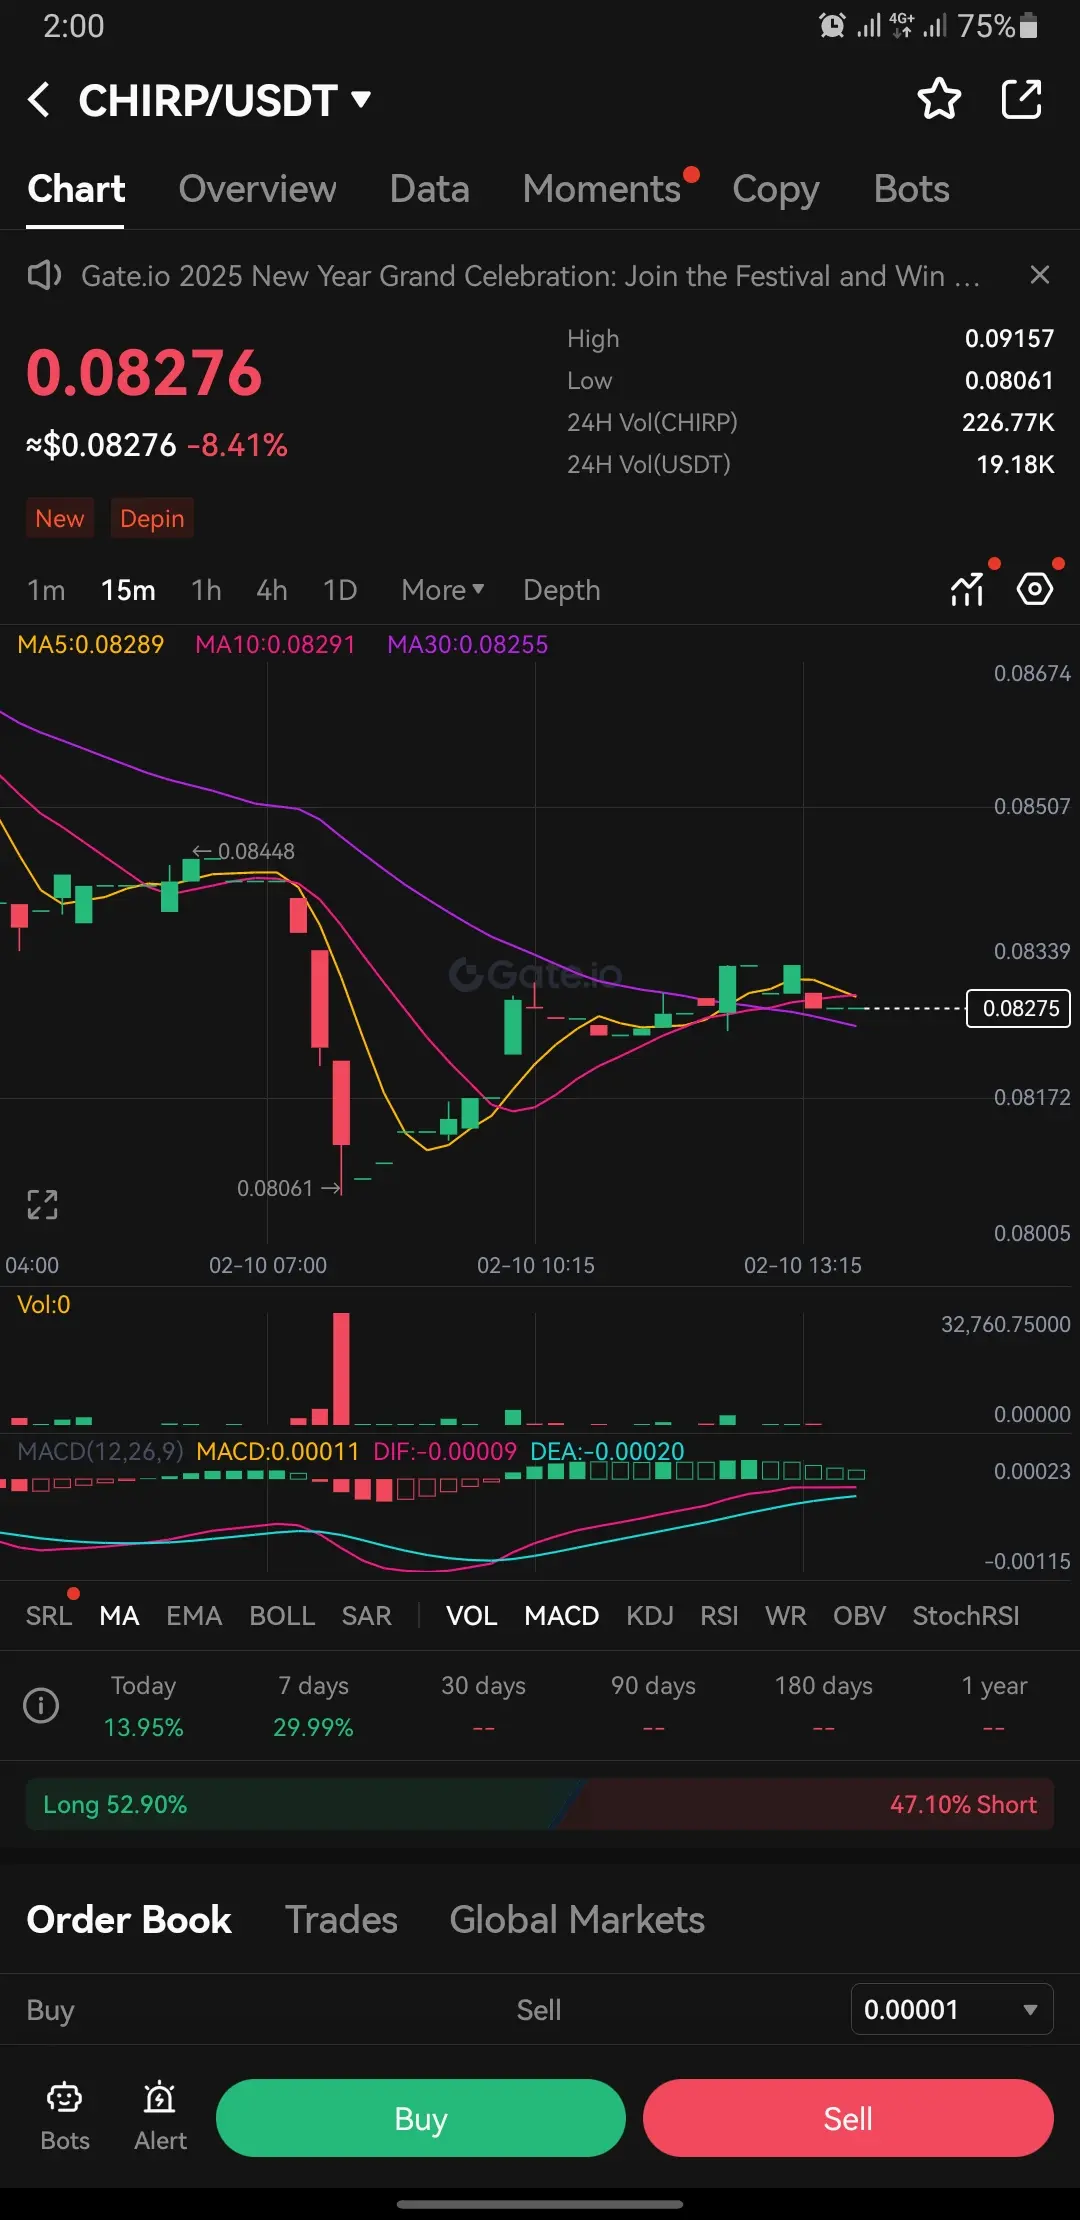Screen dimensions: 1080x2220
Task: Select the Chart tab
Action: click(76, 189)
